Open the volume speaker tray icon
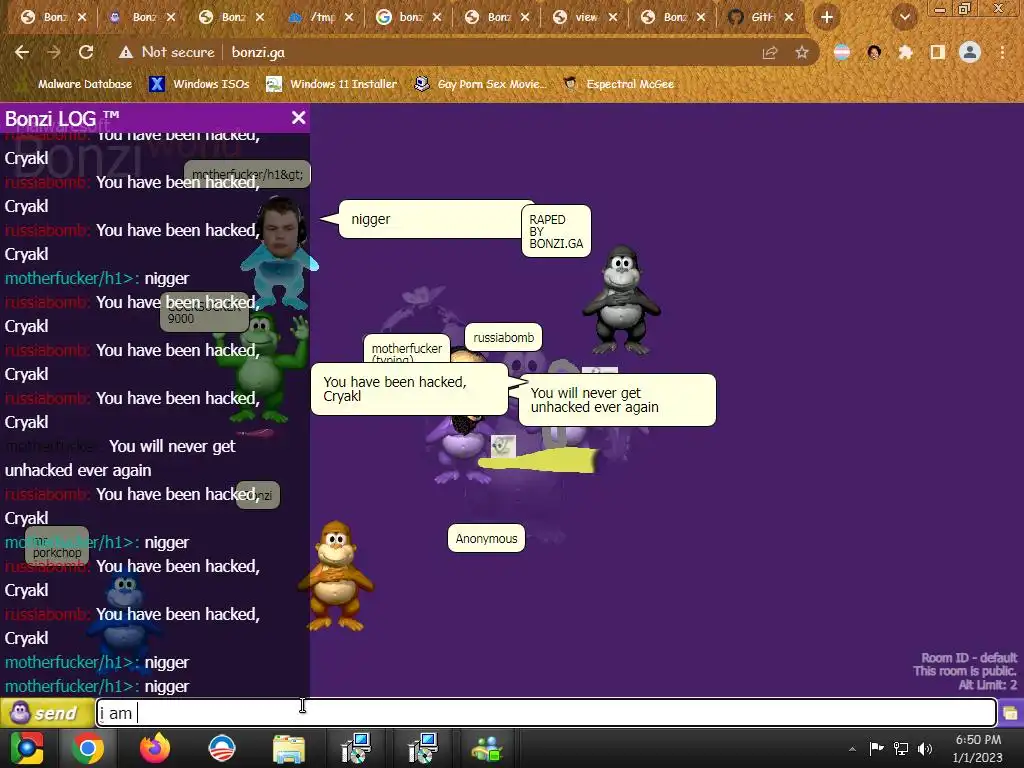1024x768 pixels. (x=925, y=748)
